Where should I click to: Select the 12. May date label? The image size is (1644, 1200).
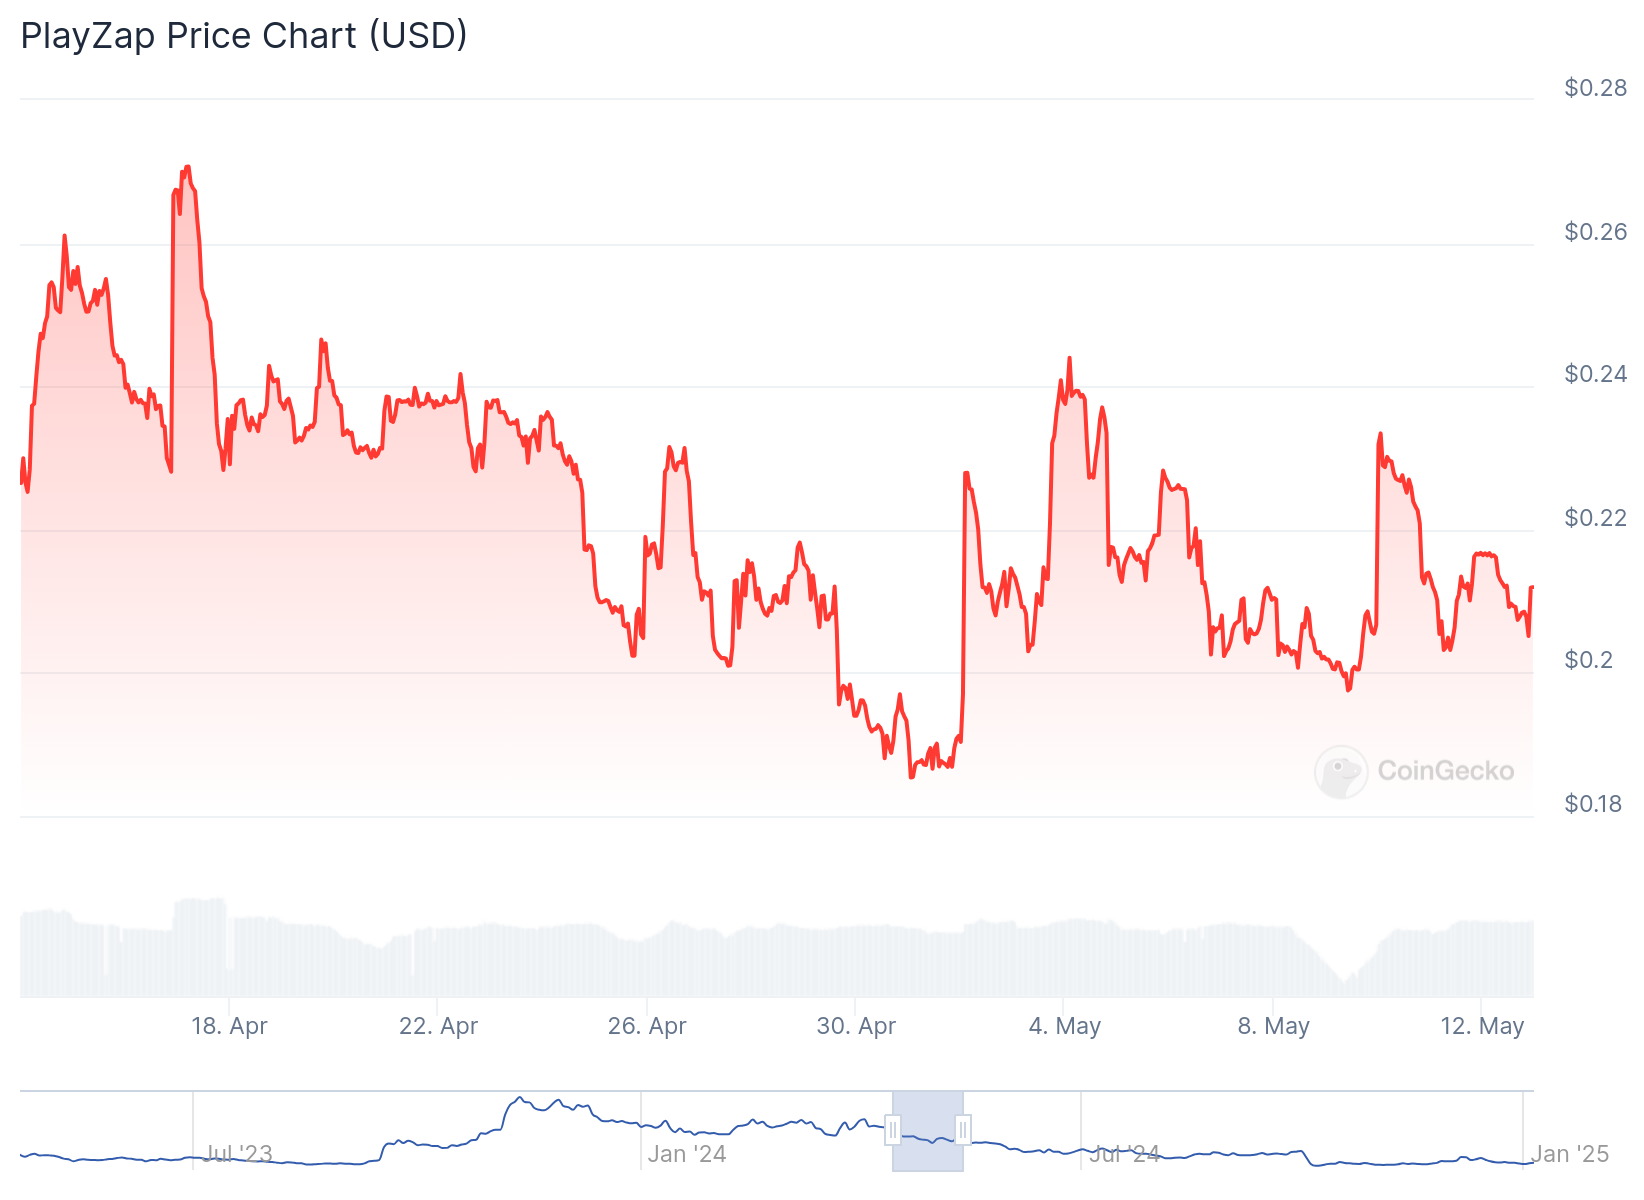pyautogui.click(x=1482, y=1026)
